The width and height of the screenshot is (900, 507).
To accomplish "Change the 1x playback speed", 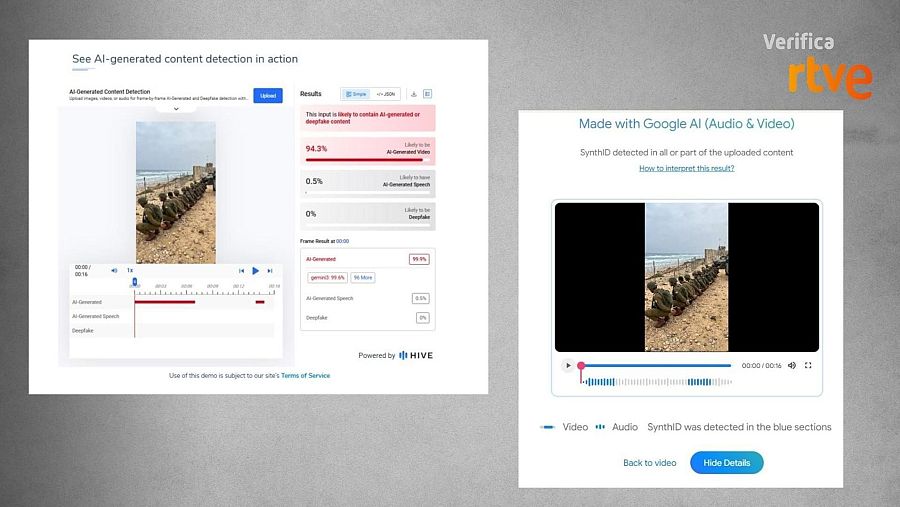I will [x=130, y=270].
